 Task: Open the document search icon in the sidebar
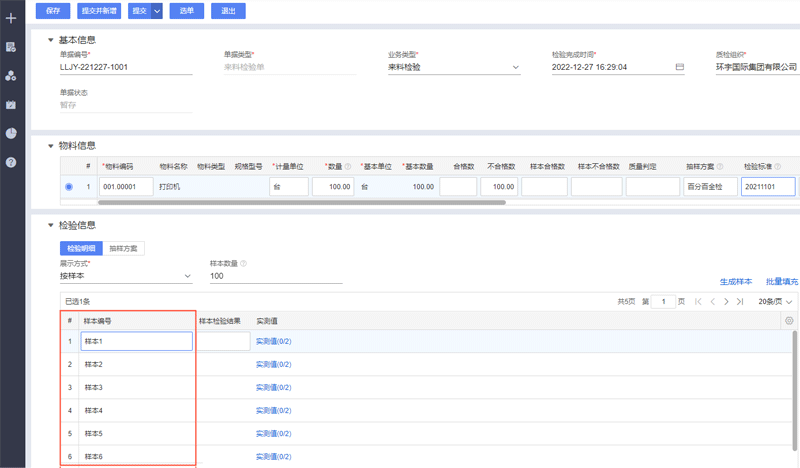click(x=11, y=47)
